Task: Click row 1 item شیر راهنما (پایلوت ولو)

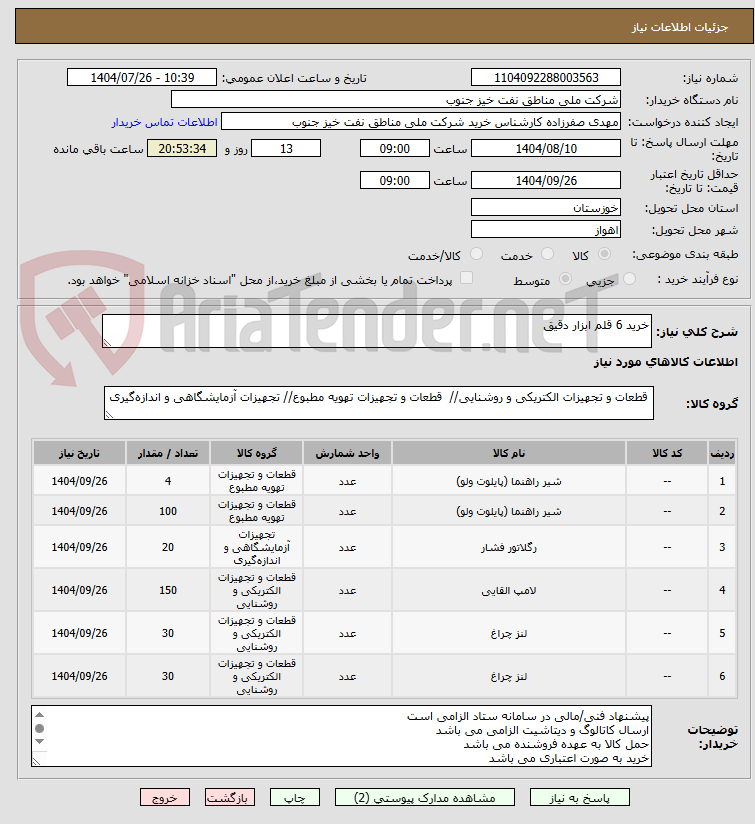Action: click(x=509, y=481)
